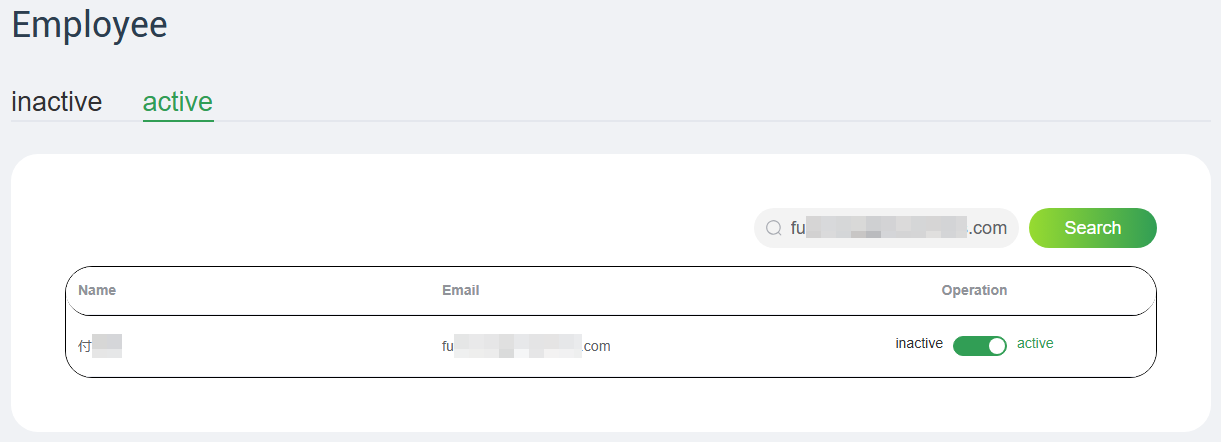Toggle the employee status switch
The height and width of the screenshot is (442, 1221).
tap(979, 346)
